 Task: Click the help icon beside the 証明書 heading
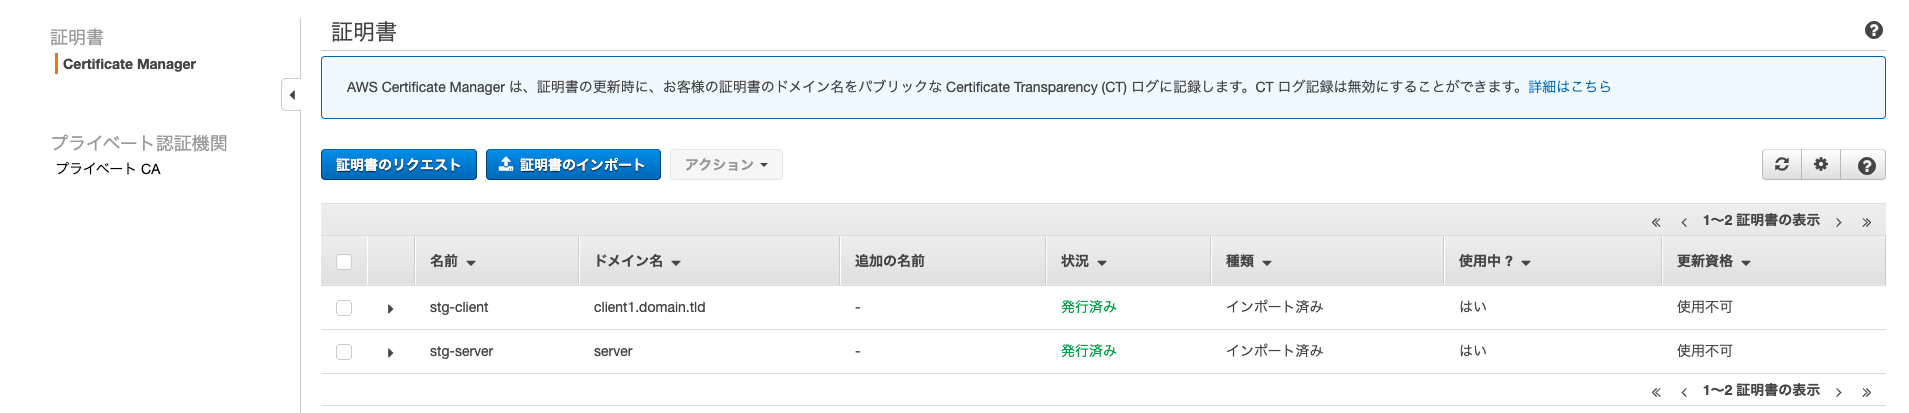pyautogui.click(x=1874, y=31)
